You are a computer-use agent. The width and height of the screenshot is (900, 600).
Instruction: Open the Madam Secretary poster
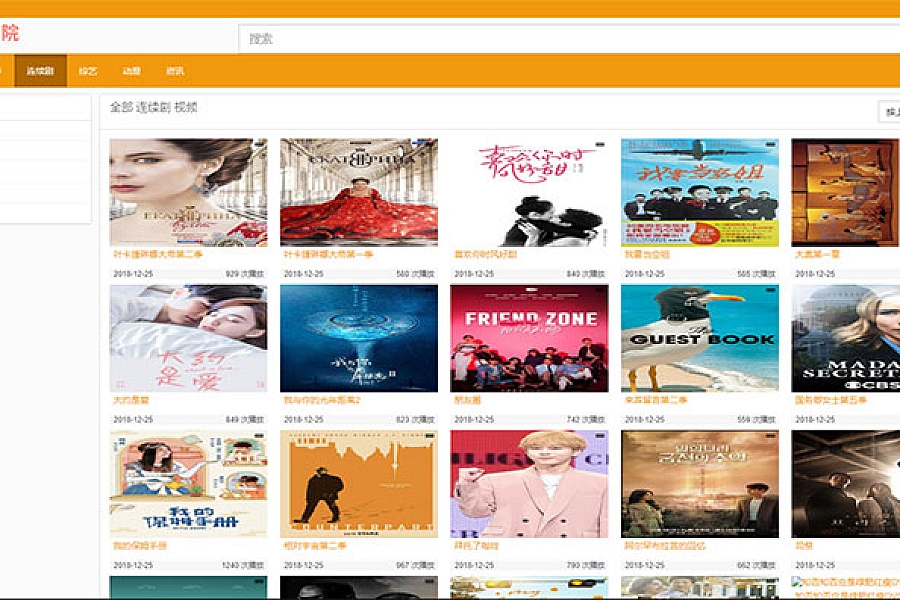coord(845,338)
